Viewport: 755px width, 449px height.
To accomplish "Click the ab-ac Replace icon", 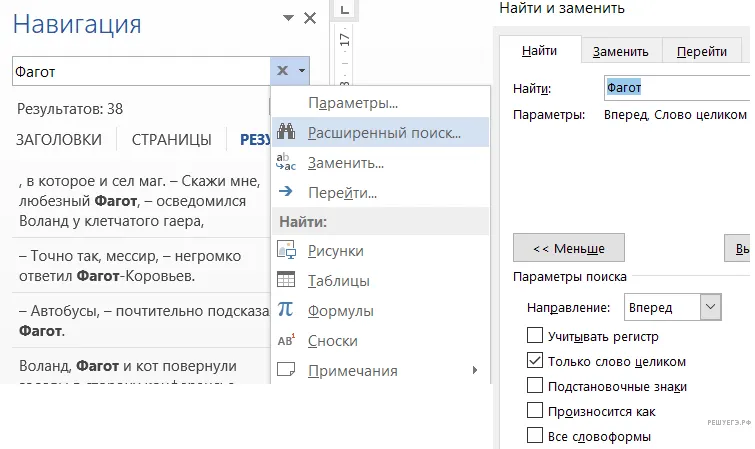I will tap(286, 162).
